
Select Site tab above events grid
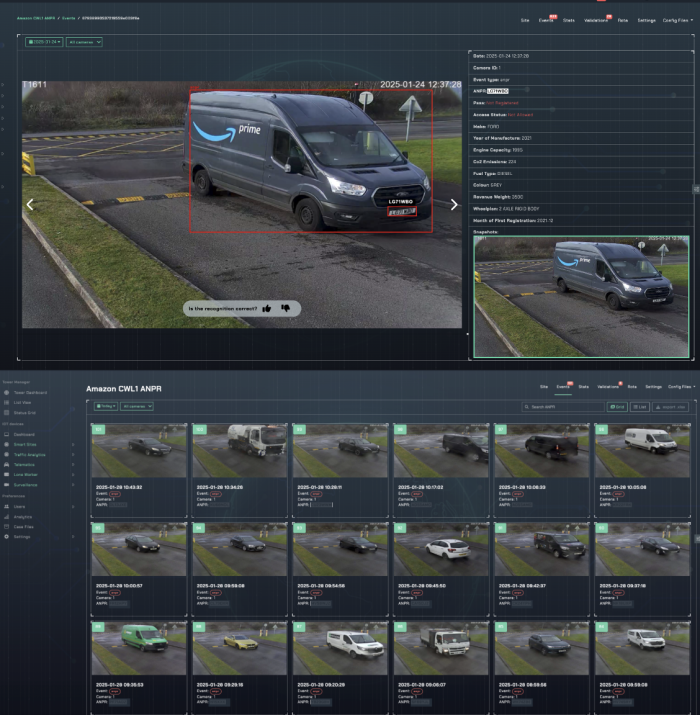[x=544, y=387]
